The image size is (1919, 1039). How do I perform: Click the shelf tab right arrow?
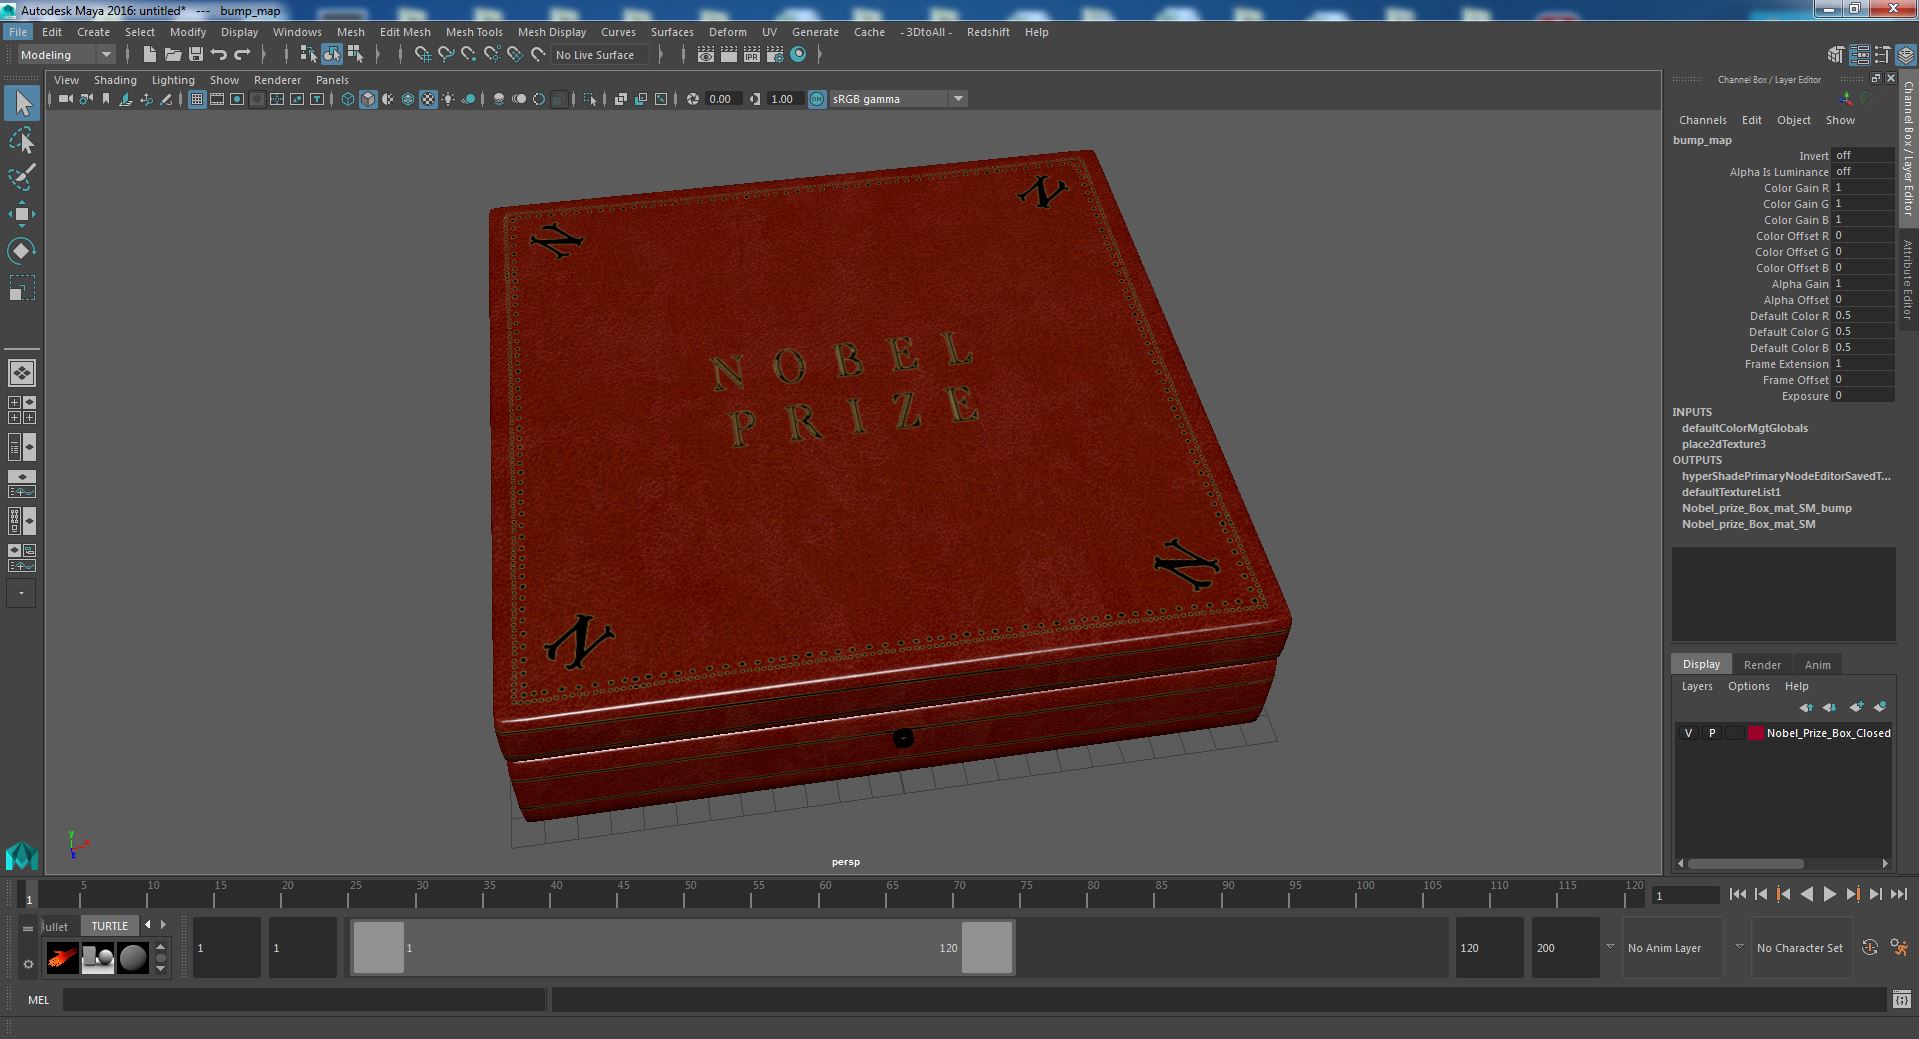tap(163, 925)
